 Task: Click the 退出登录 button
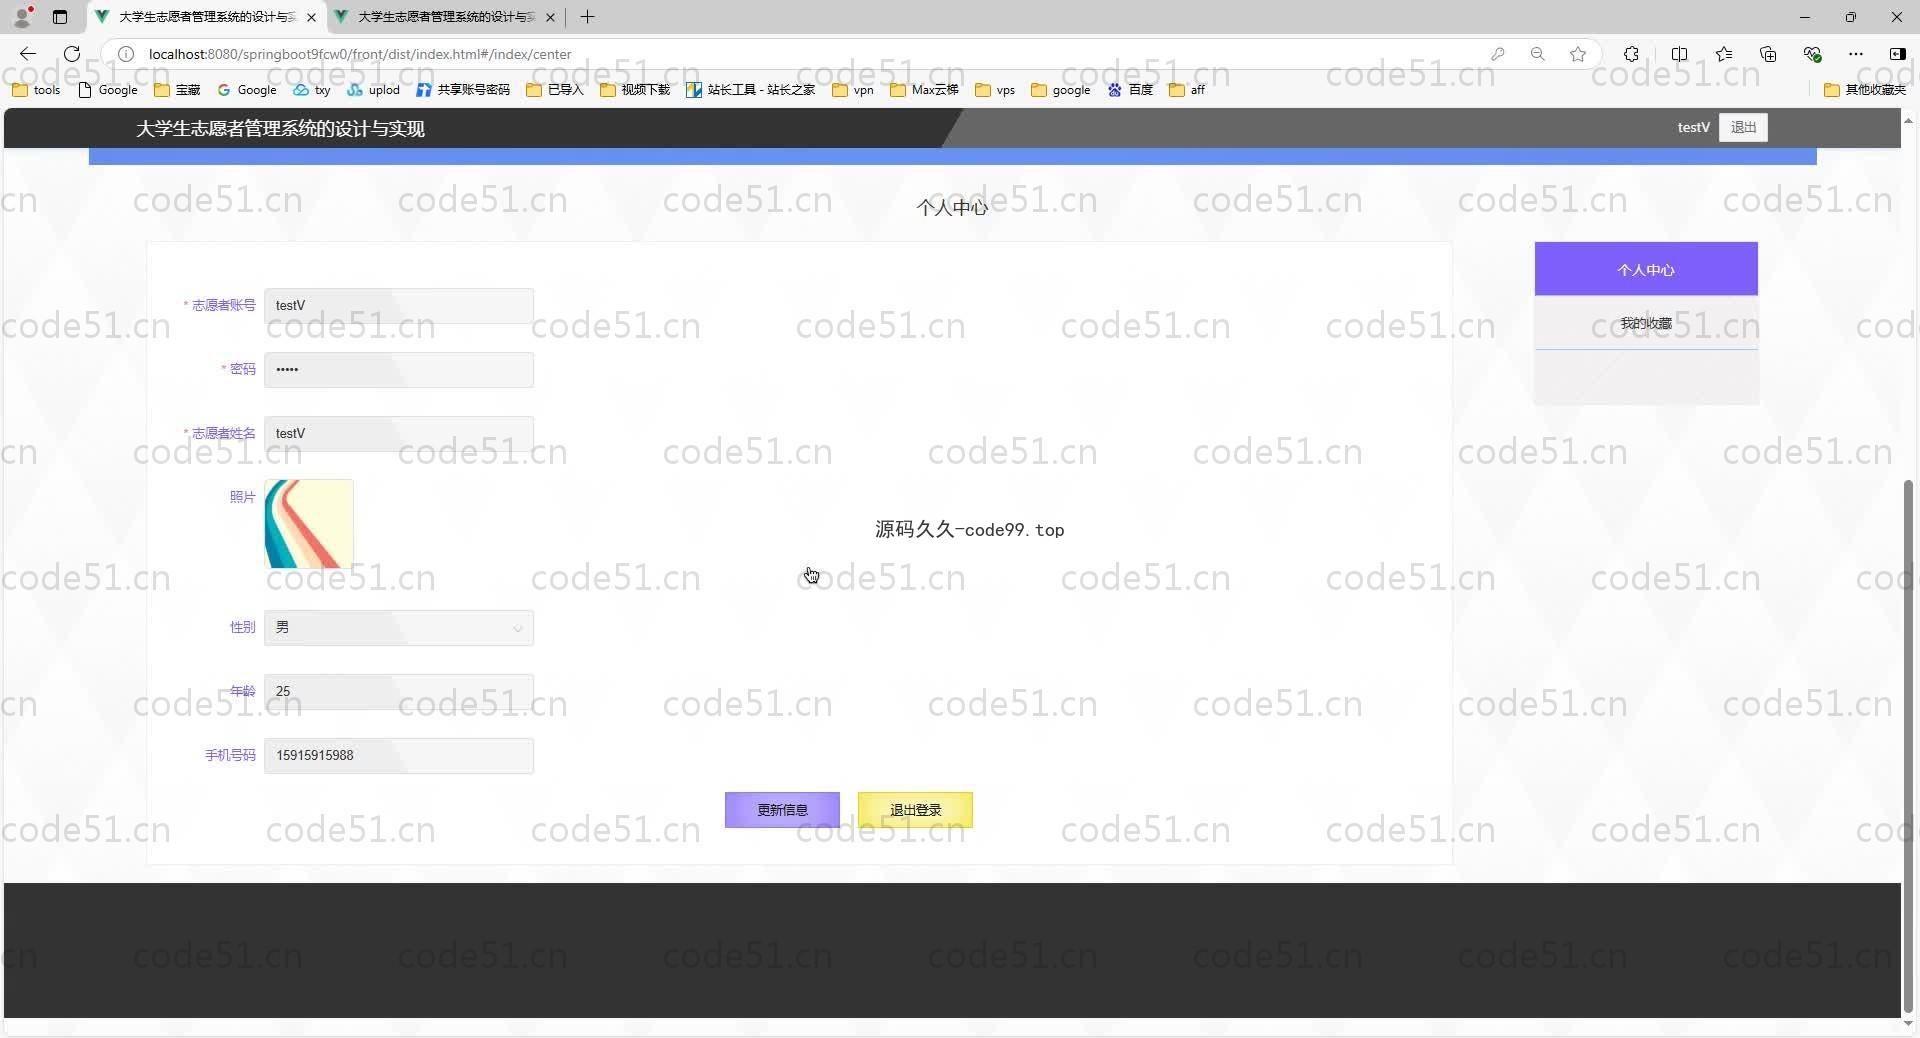click(915, 810)
